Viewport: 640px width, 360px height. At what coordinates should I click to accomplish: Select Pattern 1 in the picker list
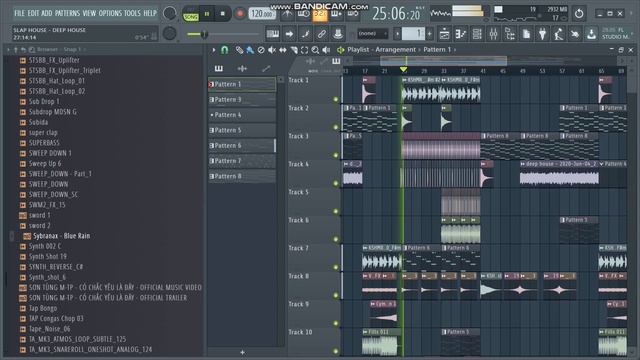click(x=242, y=84)
